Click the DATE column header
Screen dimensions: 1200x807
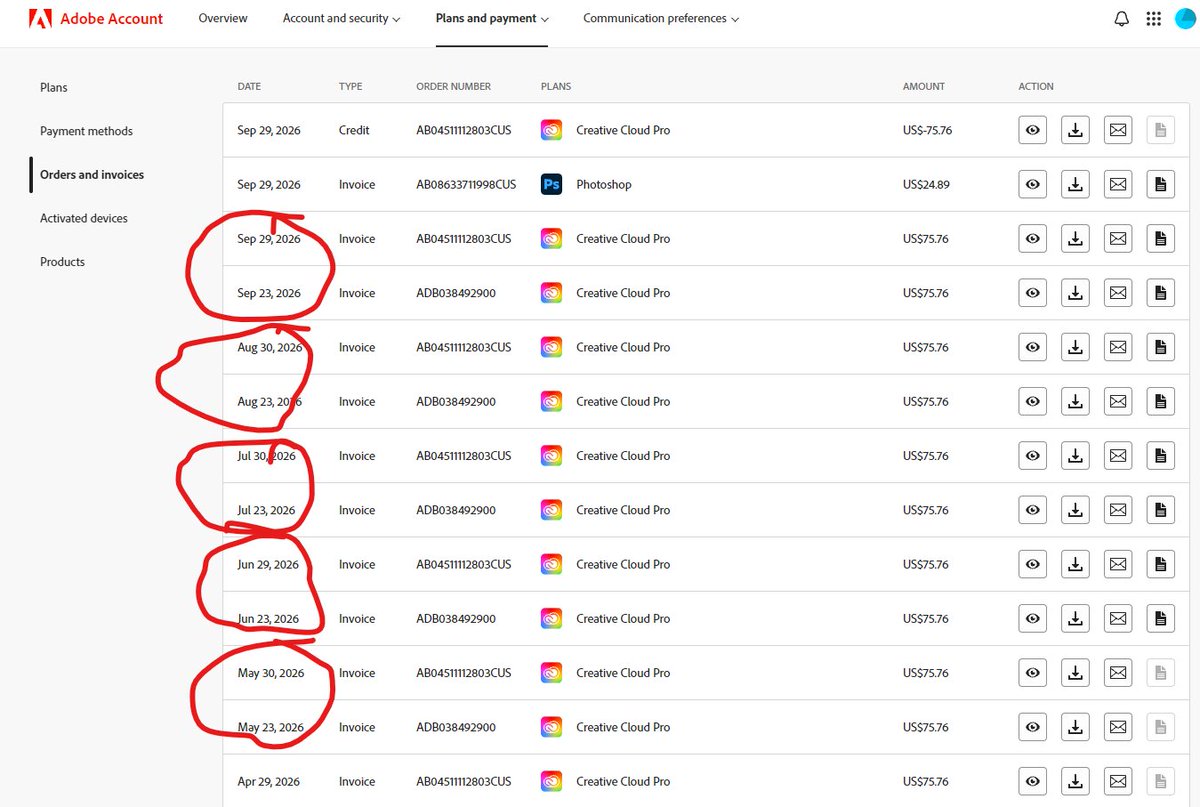(x=249, y=87)
